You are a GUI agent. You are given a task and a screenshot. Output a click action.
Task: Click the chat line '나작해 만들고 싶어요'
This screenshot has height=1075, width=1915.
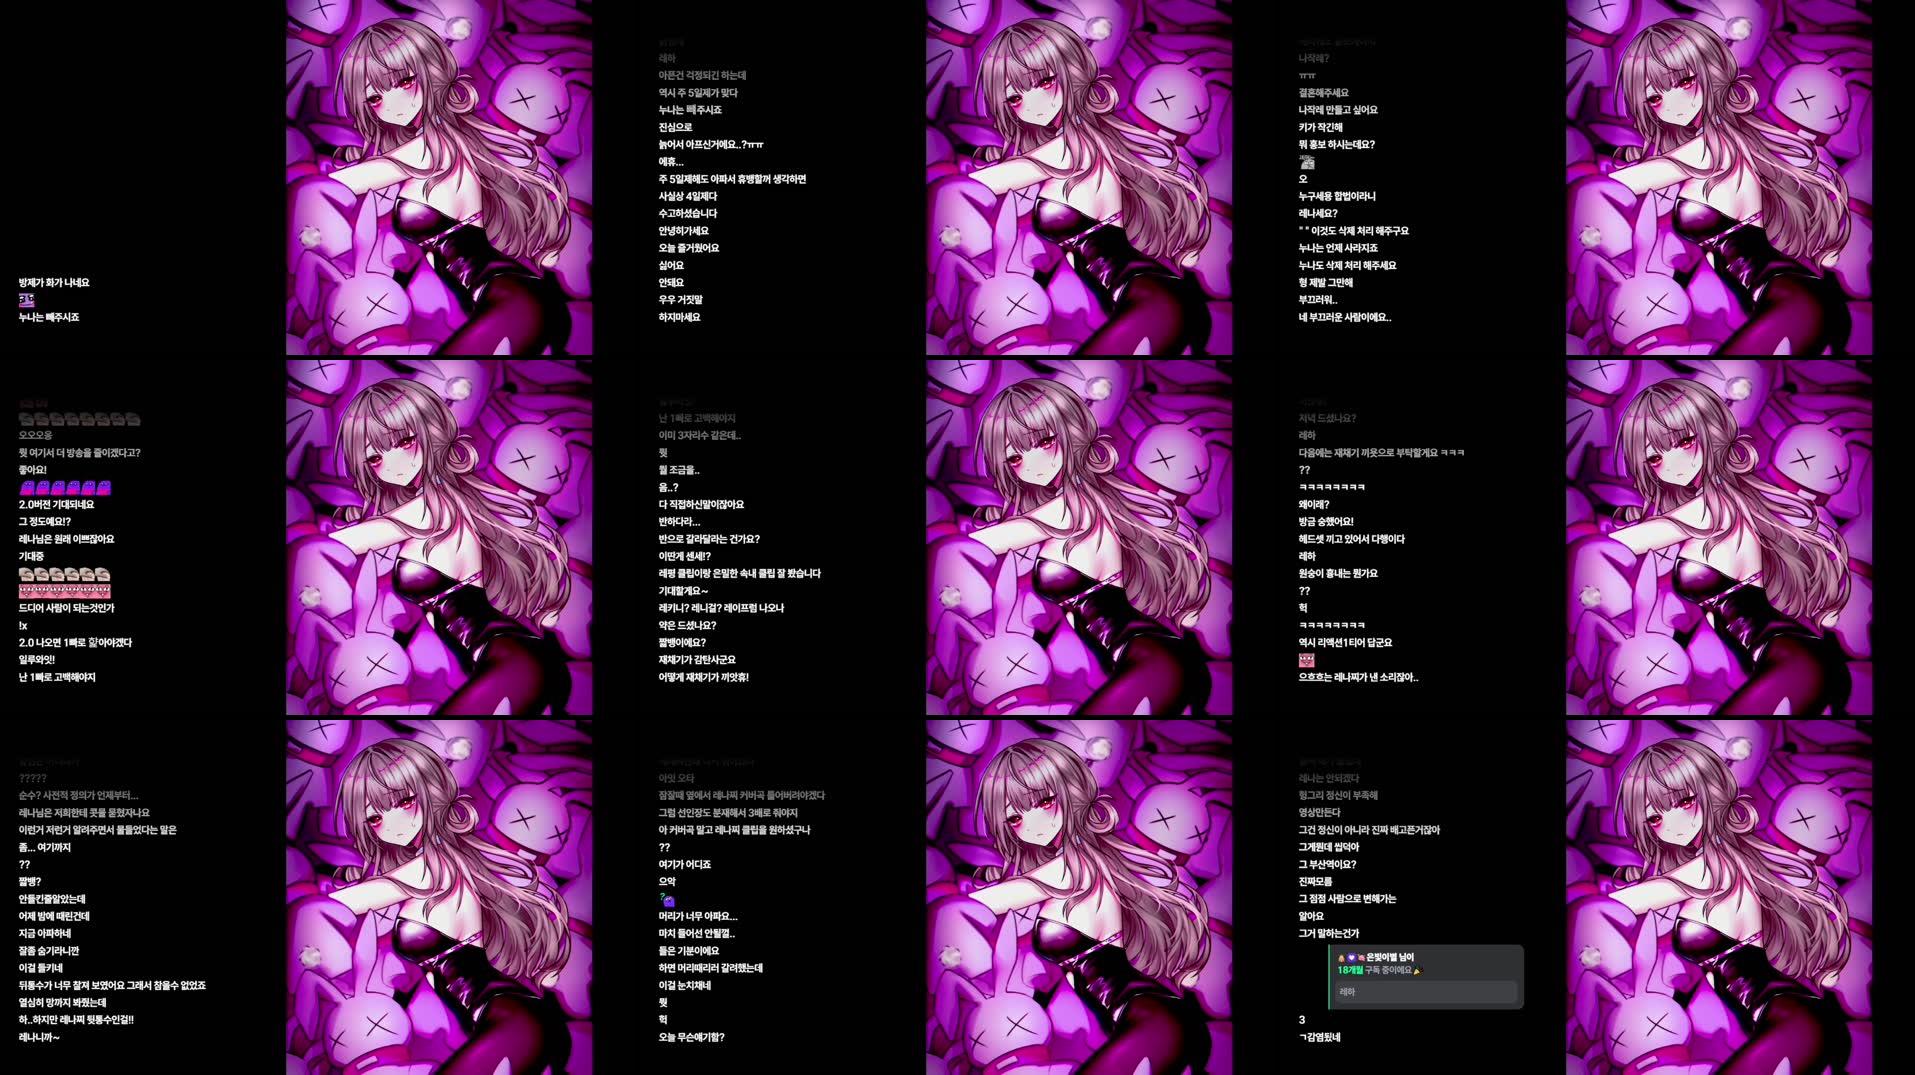pyautogui.click(x=1338, y=110)
